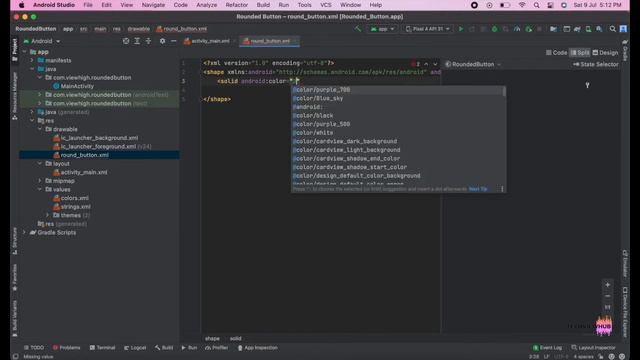
Task: Open the VCS menu
Action: pos(326,5)
